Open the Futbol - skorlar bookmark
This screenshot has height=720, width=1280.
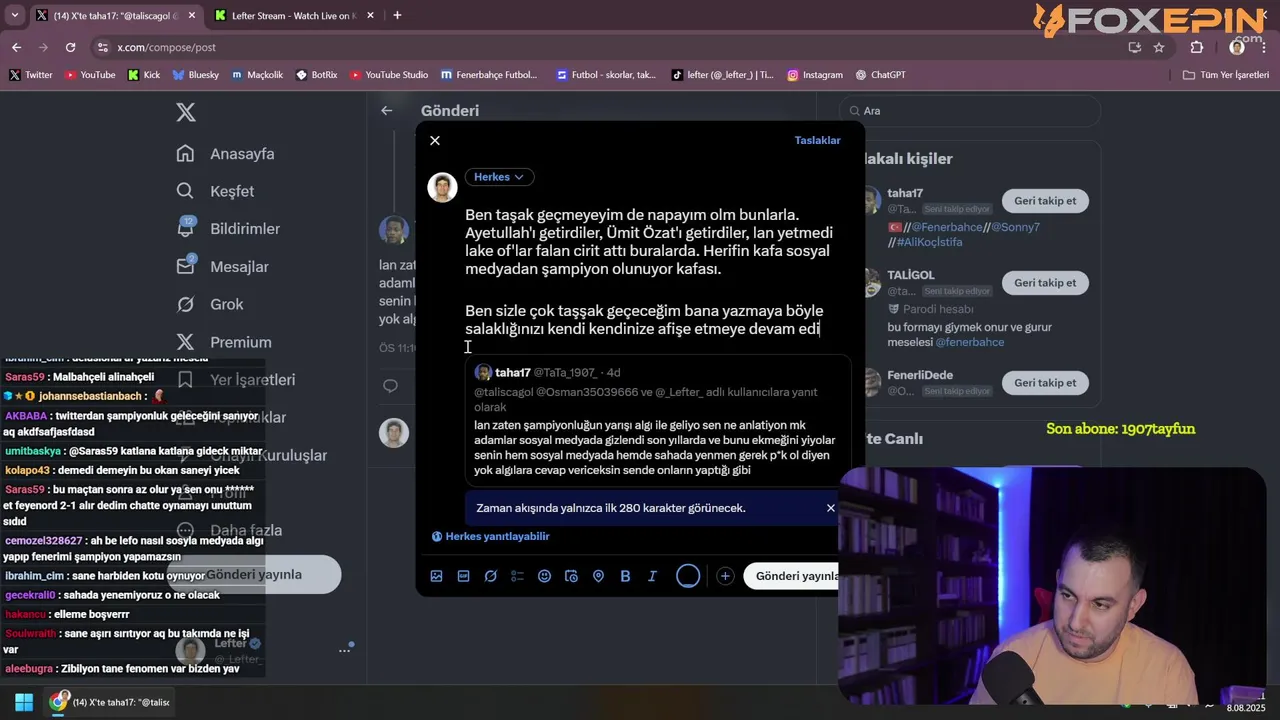click(x=606, y=75)
